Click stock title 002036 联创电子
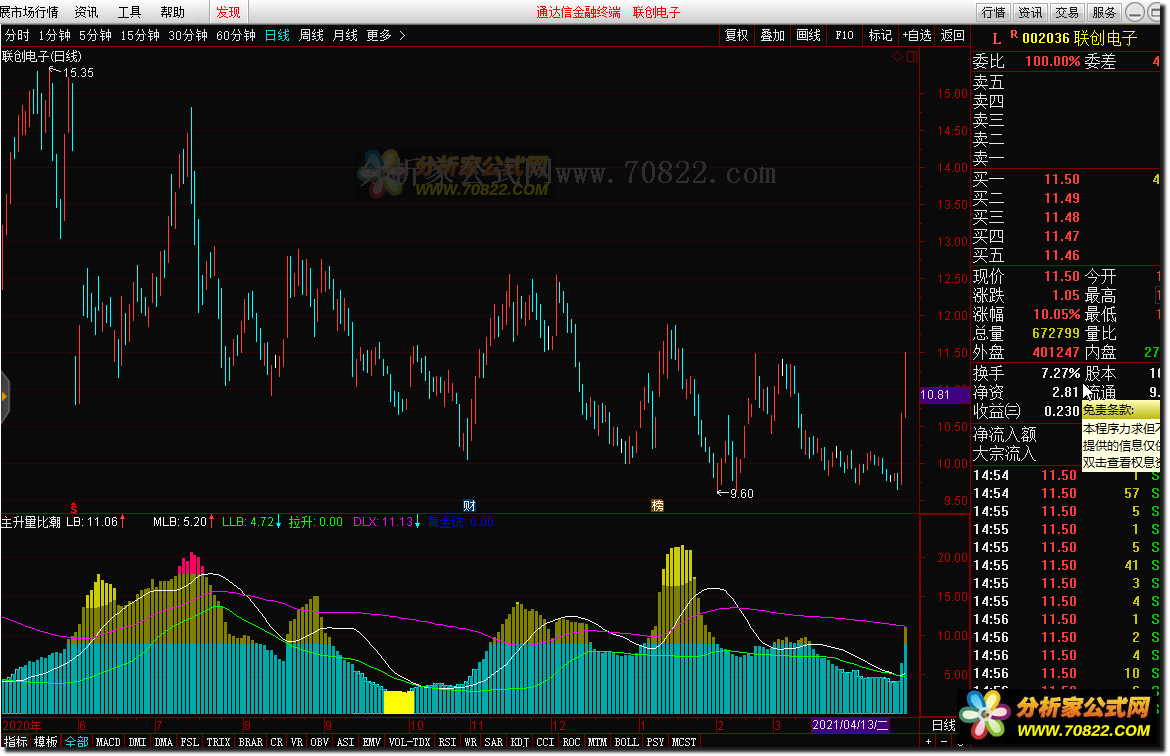The width and height of the screenshot is (1170, 756). [x=1079, y=38]
